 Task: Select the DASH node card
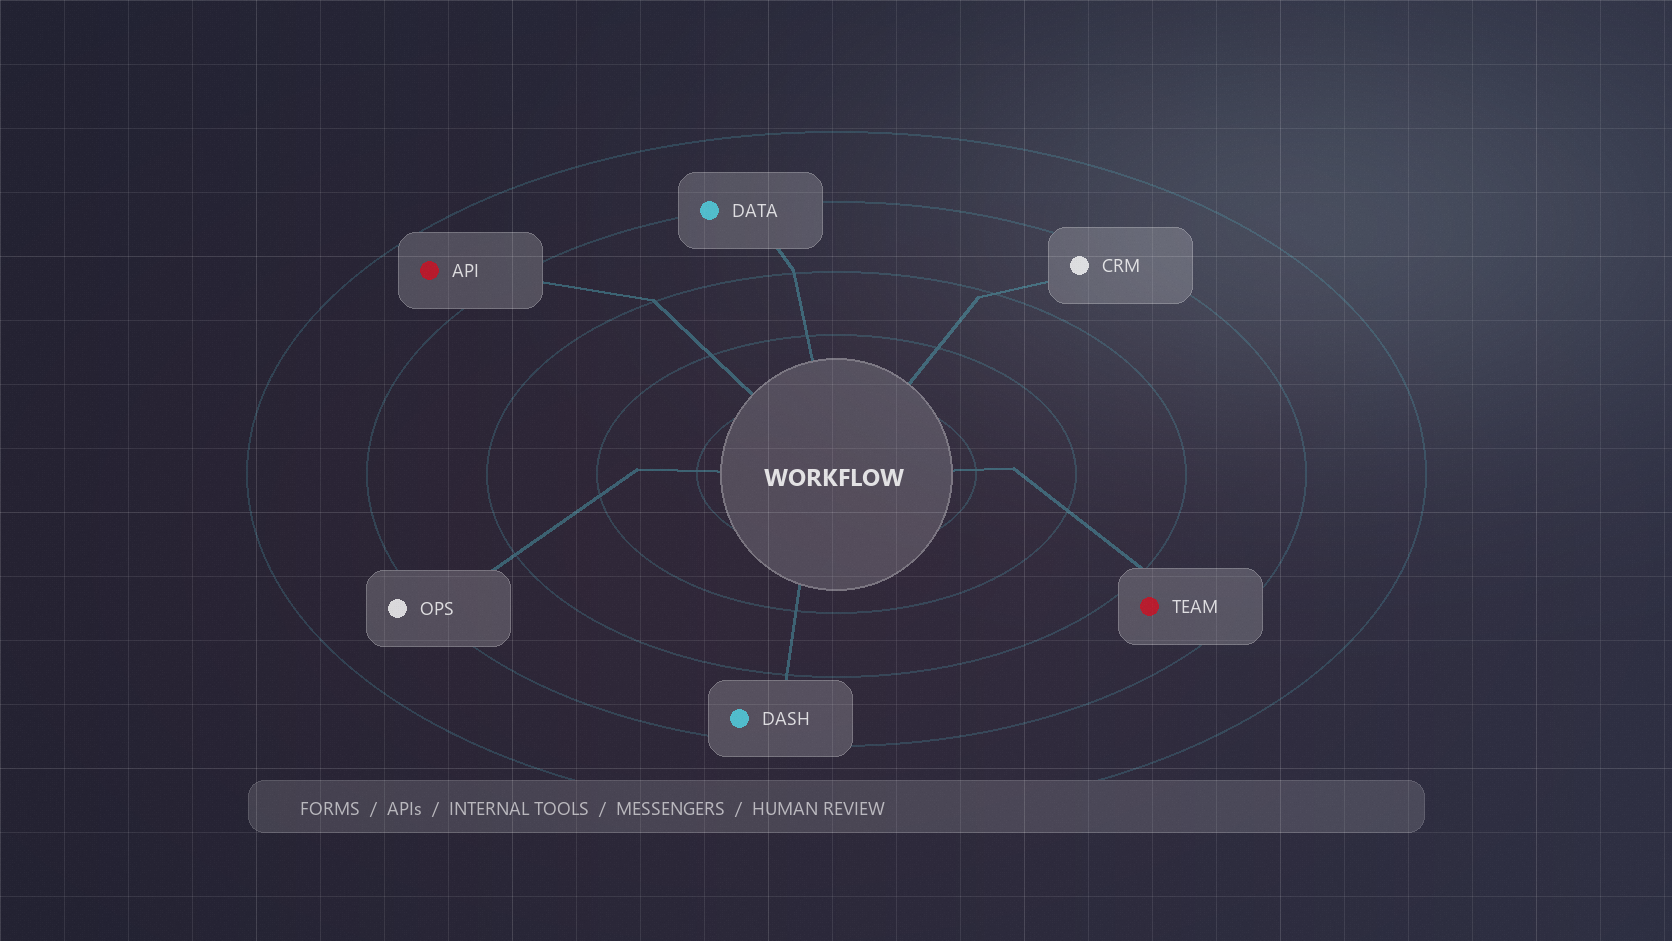coord(780,719)
